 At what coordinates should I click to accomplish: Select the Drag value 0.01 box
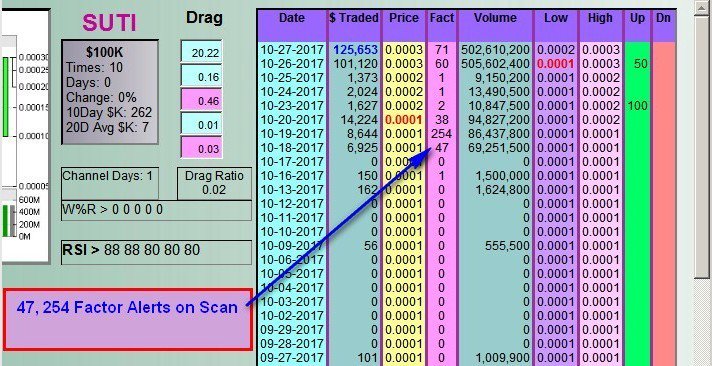202,124
